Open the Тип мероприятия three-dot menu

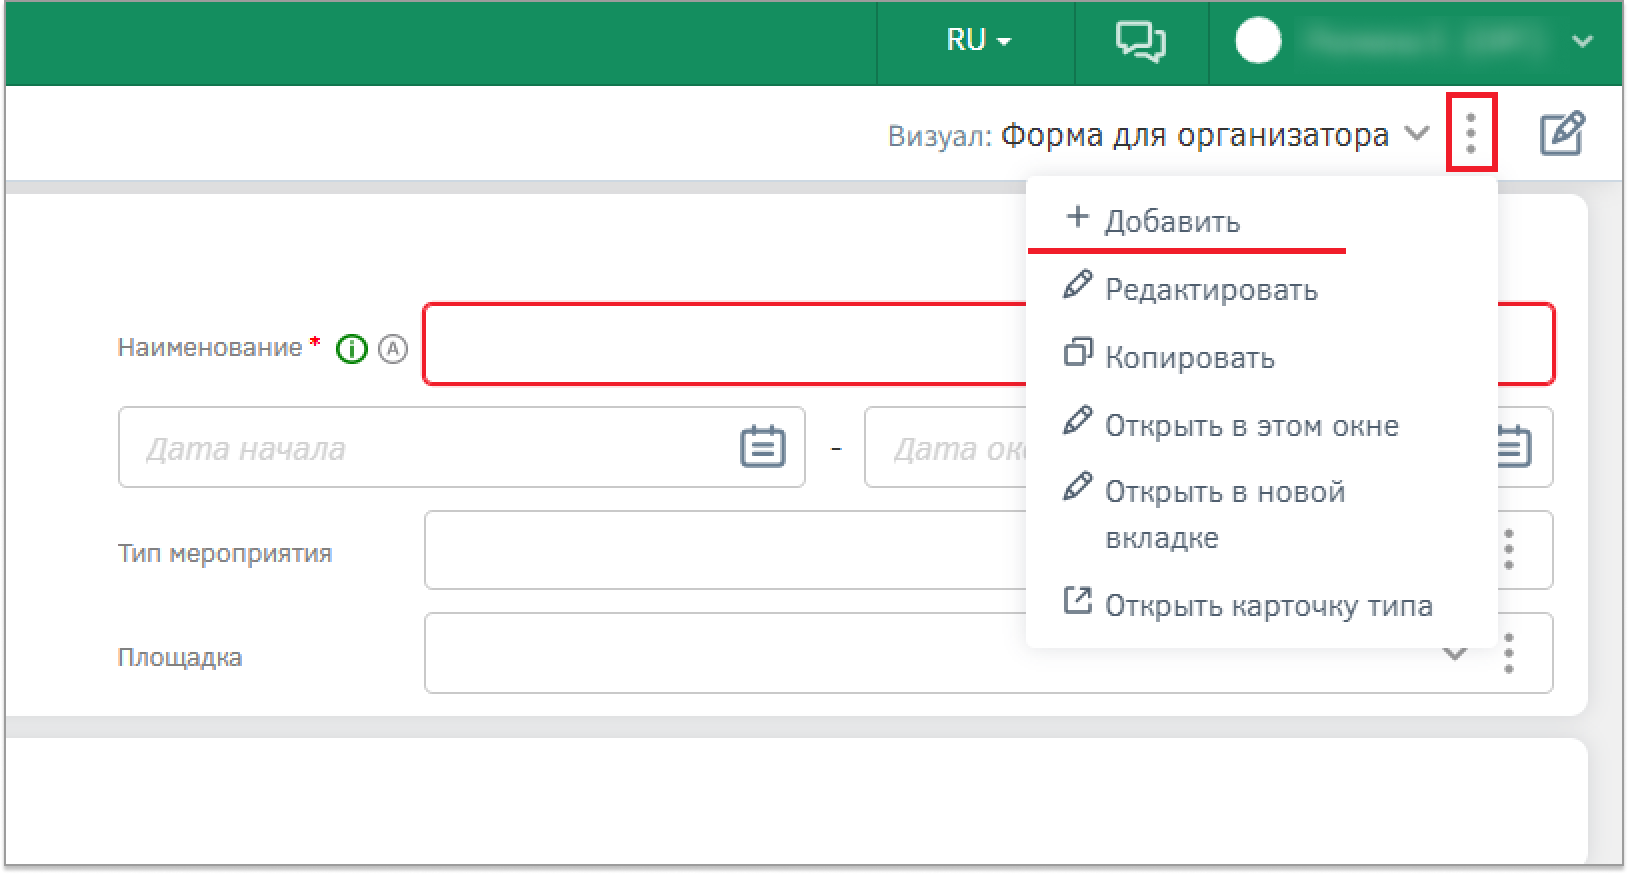click(1509, 550)
